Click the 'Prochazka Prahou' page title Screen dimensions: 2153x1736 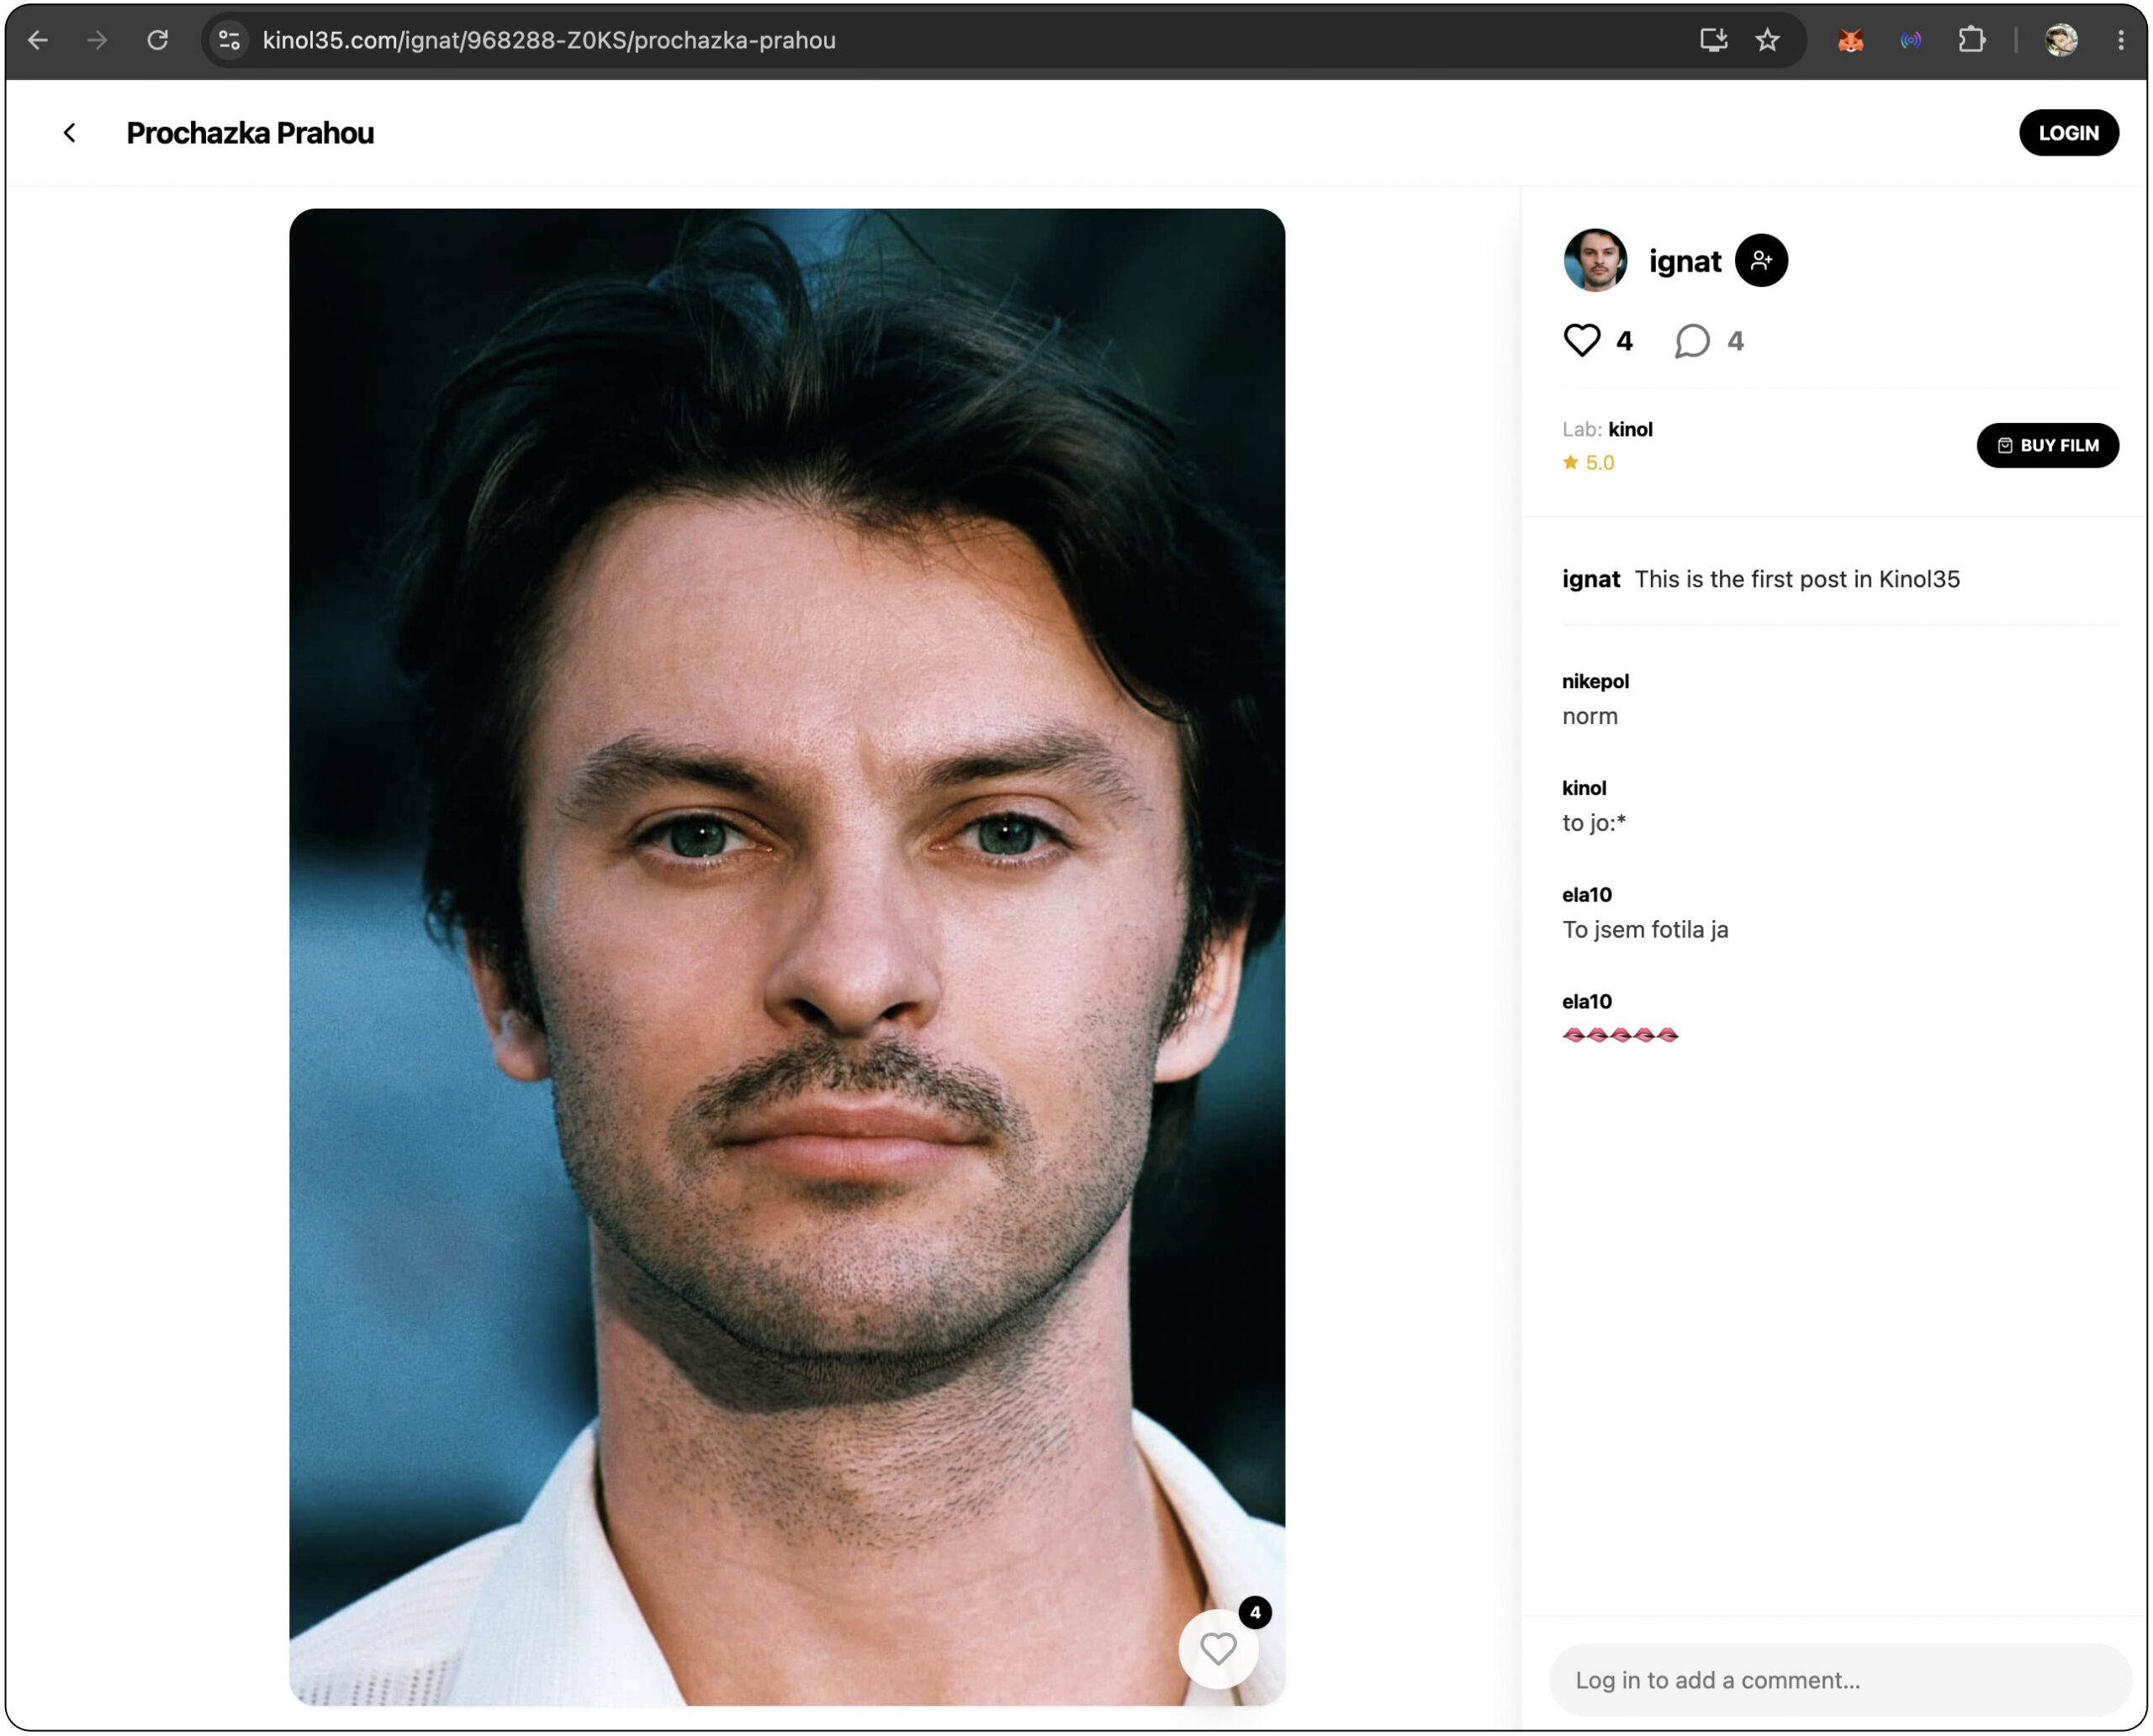pos(250,133)
